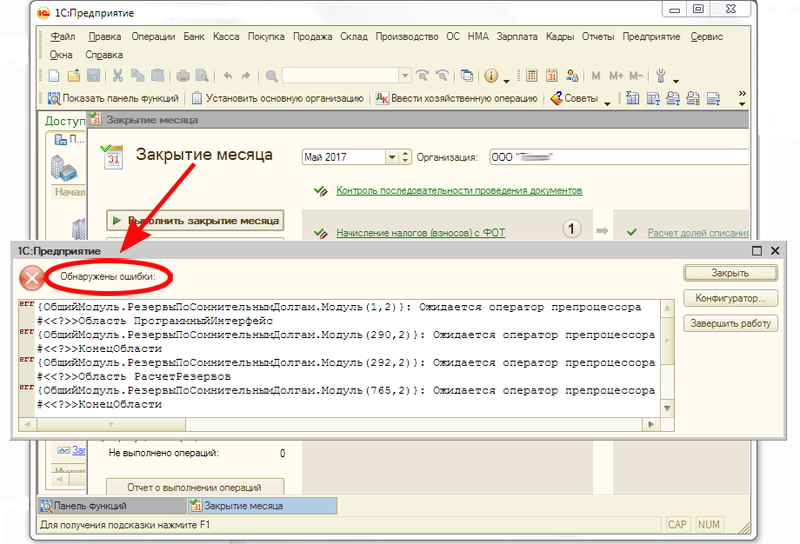The image size is (800, 544).
Task: Open dropdown arrow next to info icon
Action: coord(506,81)
